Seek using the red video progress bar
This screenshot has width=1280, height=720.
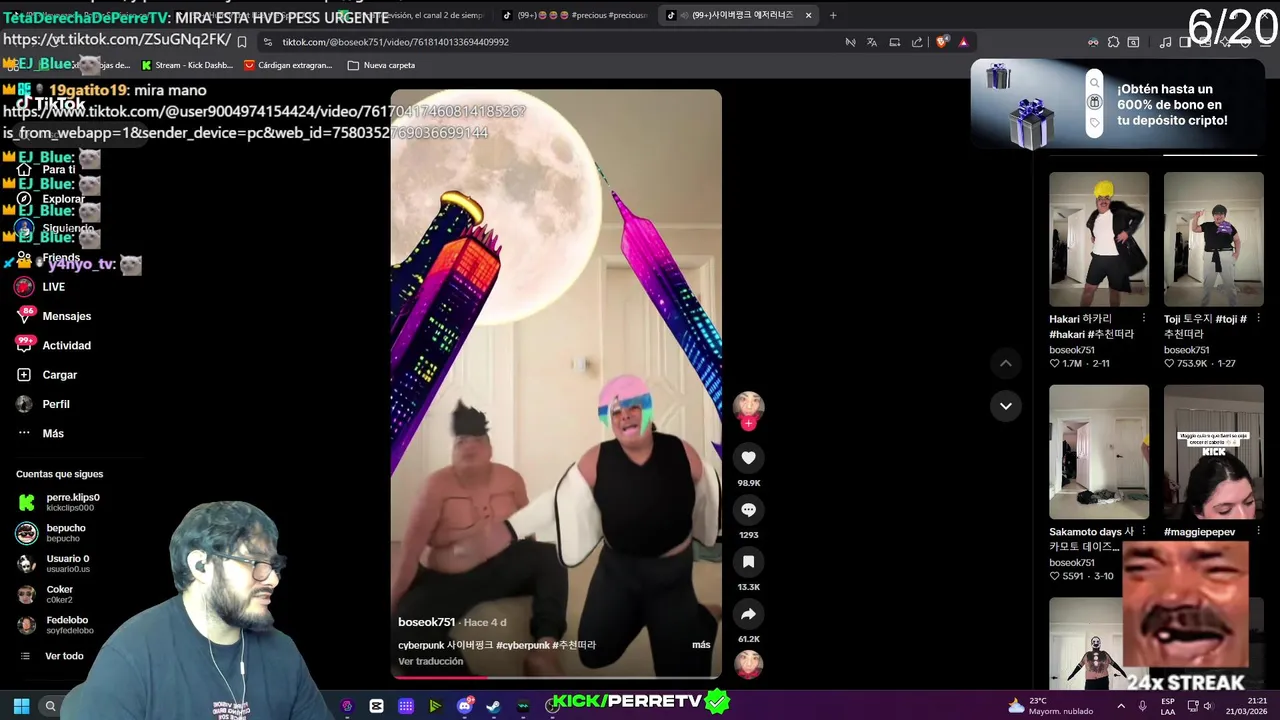[556, 677]
